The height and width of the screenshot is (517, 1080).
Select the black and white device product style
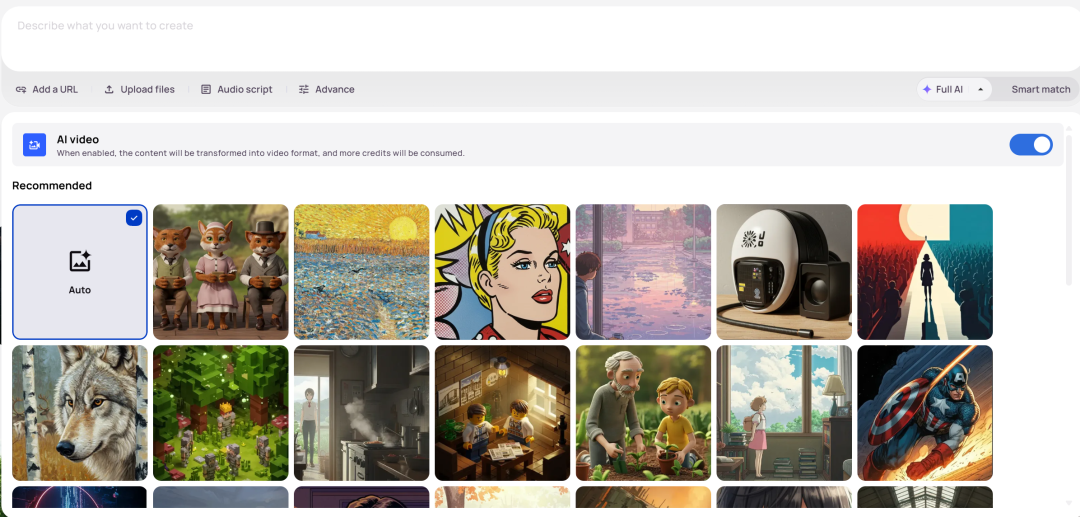tap(784, 272)
